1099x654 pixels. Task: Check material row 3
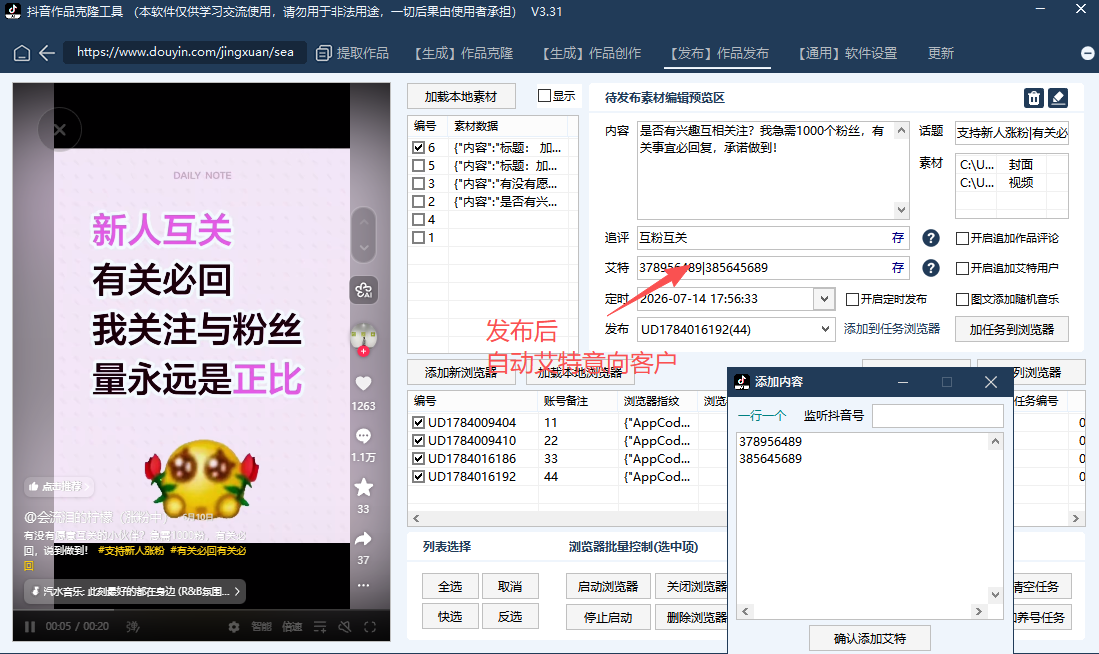[418, 184]
